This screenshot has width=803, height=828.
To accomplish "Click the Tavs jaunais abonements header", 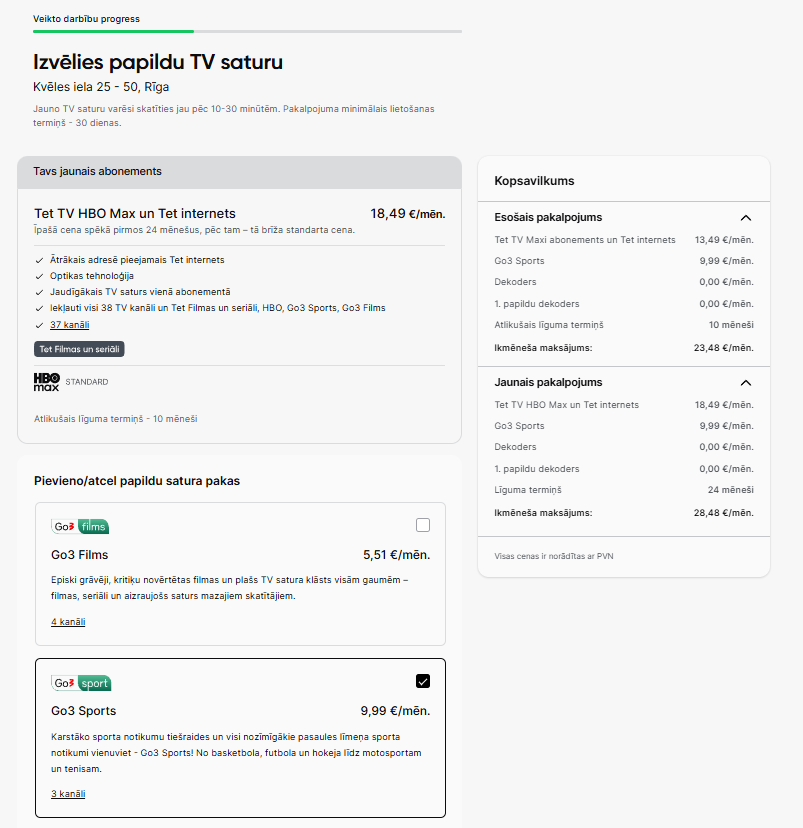I will (x=97, y=171).
